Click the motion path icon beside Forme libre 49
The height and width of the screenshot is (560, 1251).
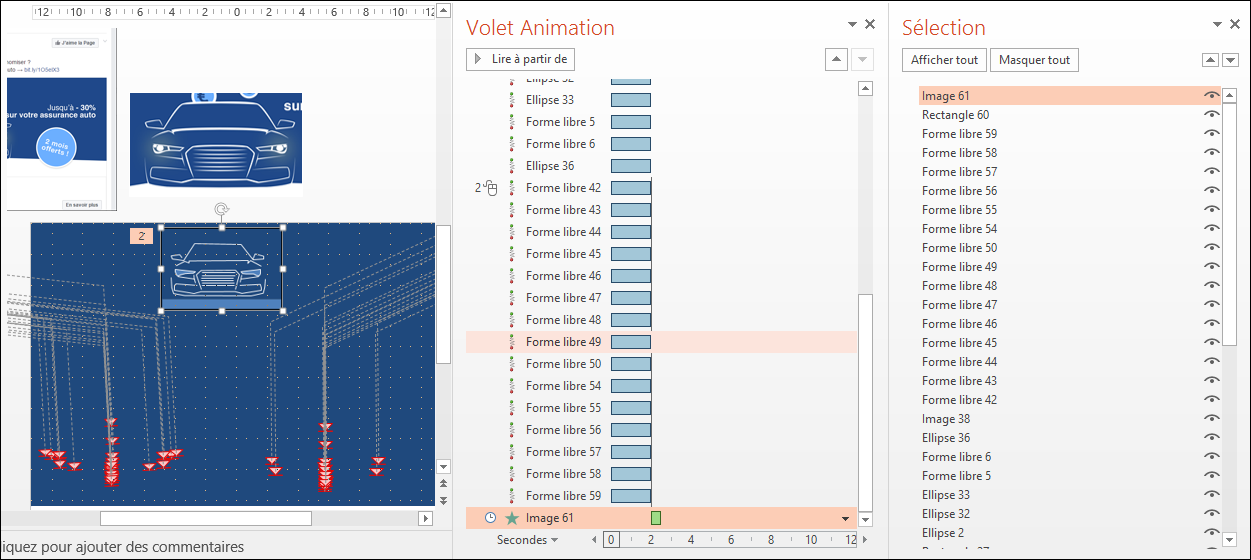point(512,342)
